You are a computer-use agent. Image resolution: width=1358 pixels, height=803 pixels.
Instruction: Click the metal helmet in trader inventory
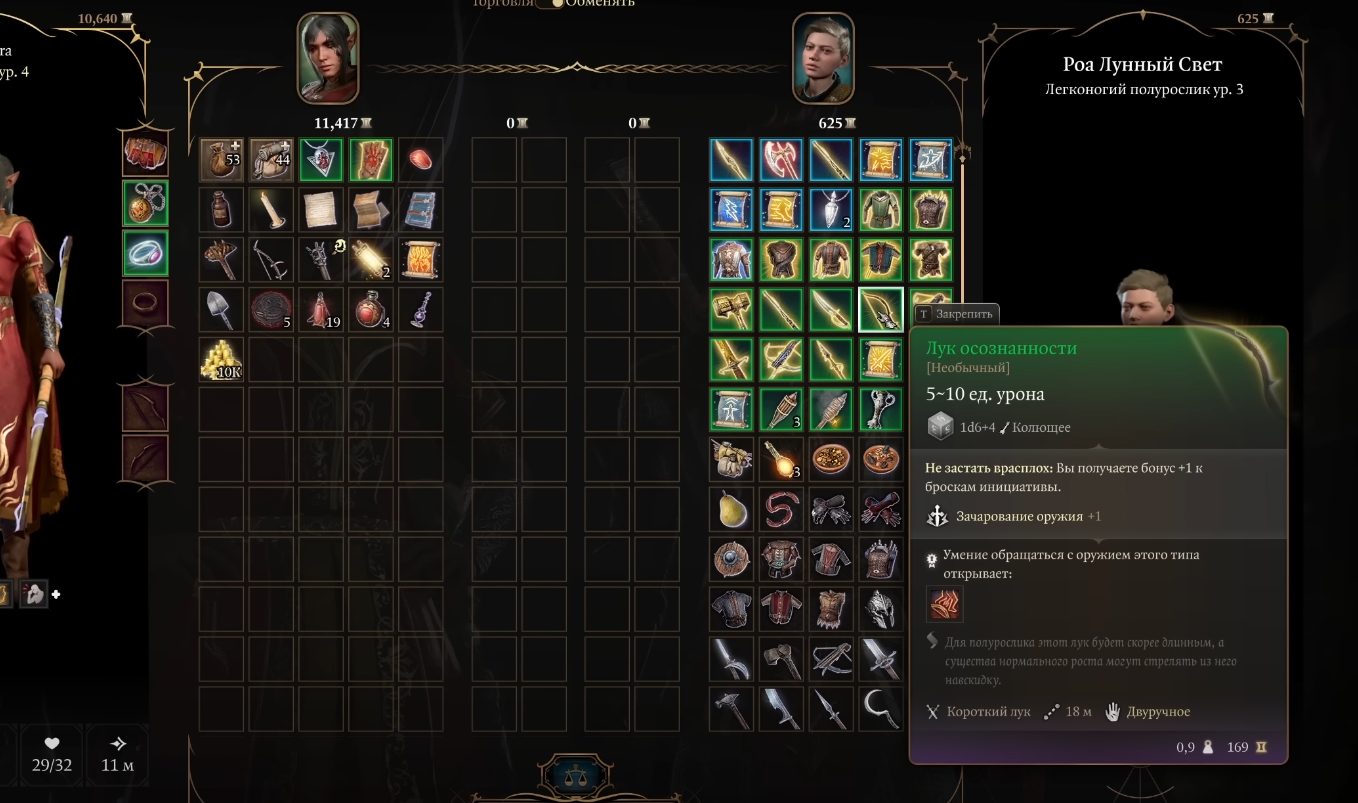pyautogui.click(x=881, y=610)
